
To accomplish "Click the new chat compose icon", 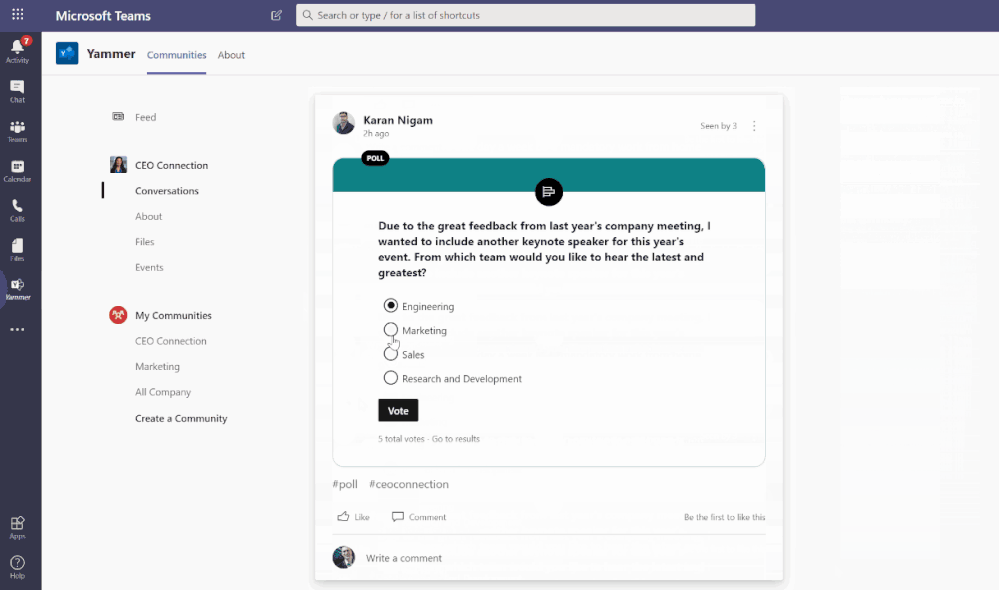I will 276,15.
